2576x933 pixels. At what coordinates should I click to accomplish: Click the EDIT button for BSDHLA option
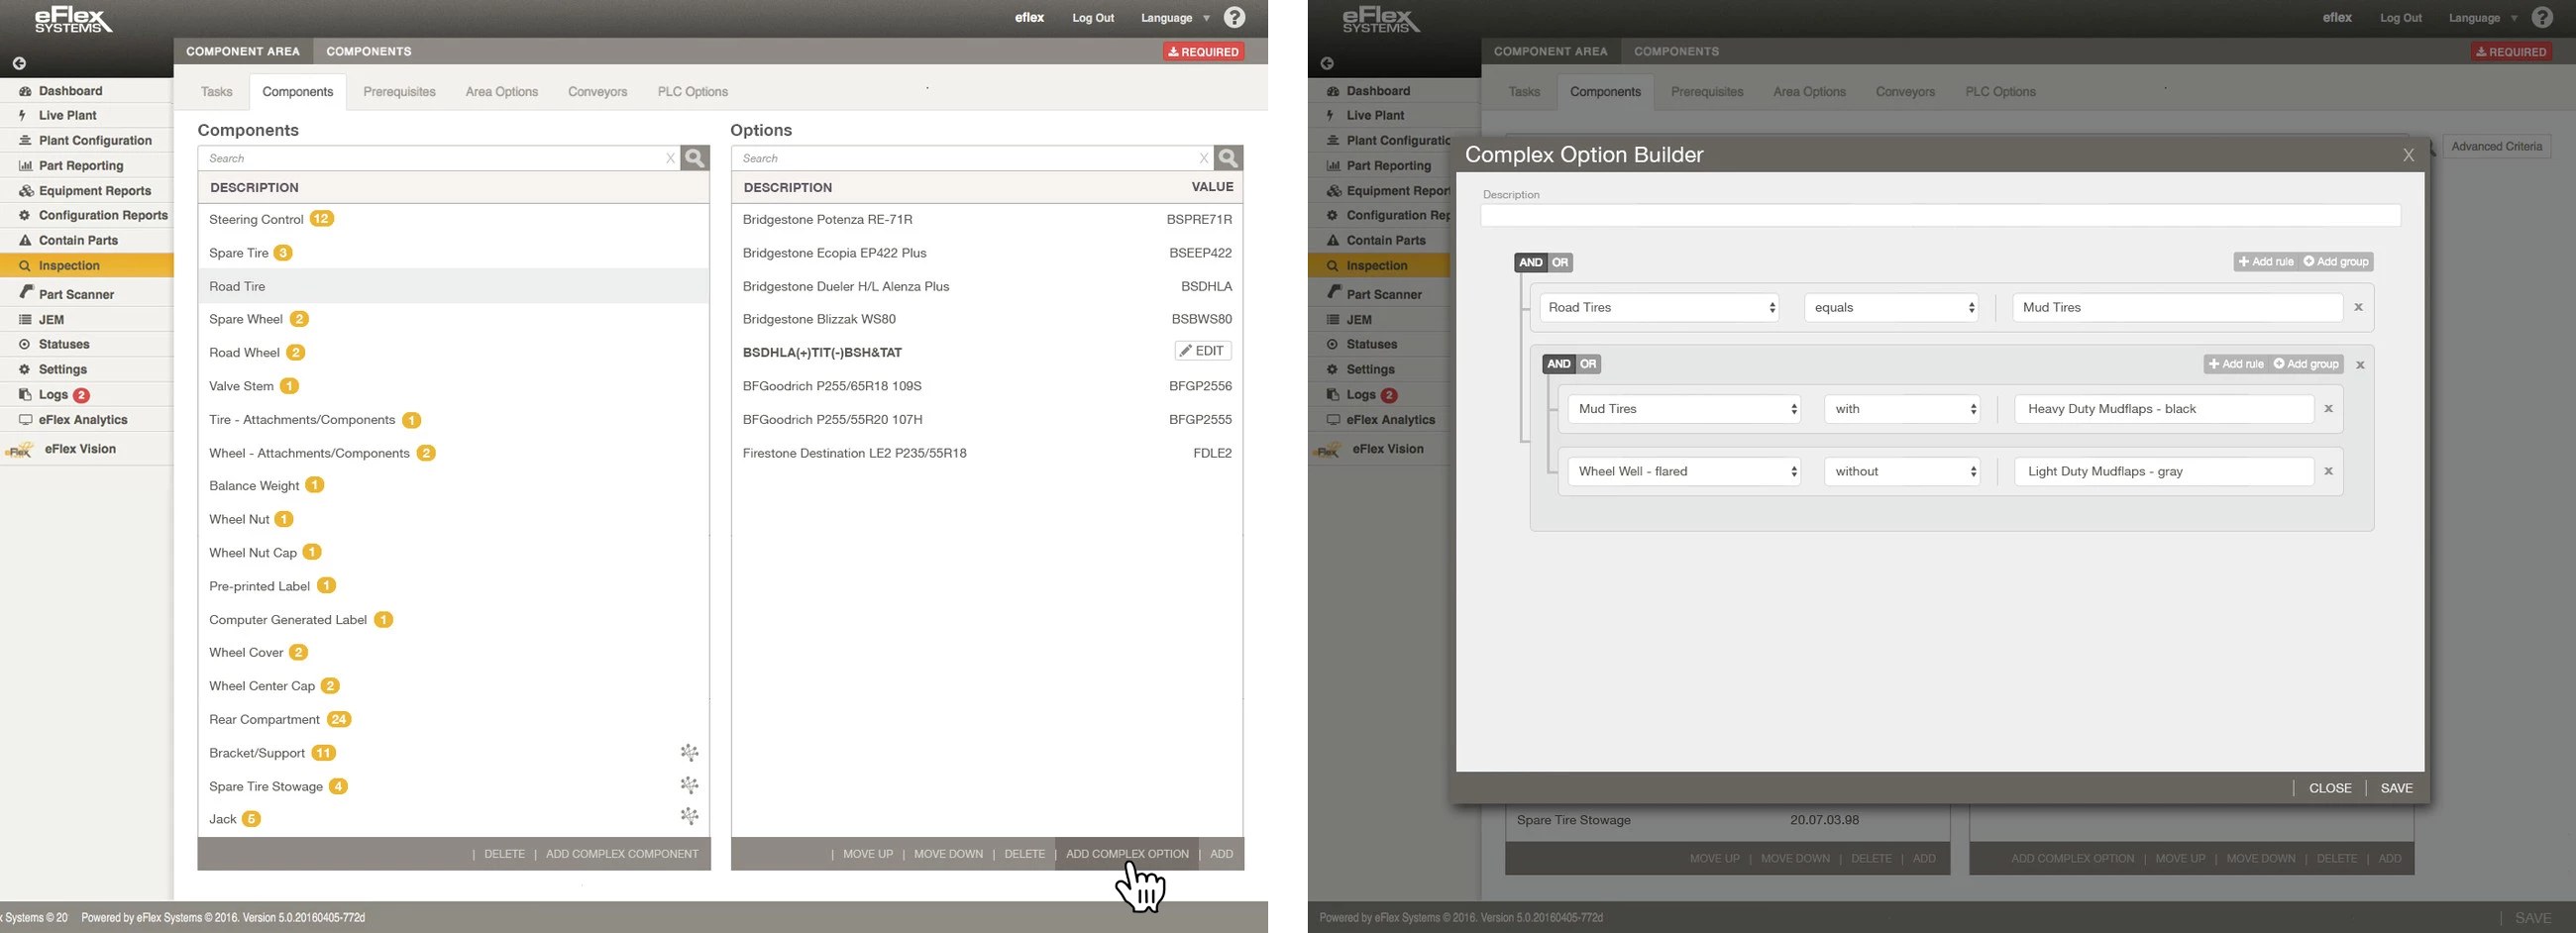click(1202, 351)
